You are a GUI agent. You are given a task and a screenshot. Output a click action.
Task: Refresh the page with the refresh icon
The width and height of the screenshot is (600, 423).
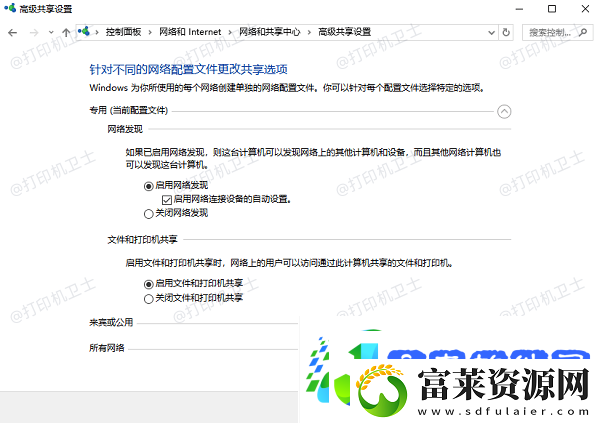tap(506, 33)
